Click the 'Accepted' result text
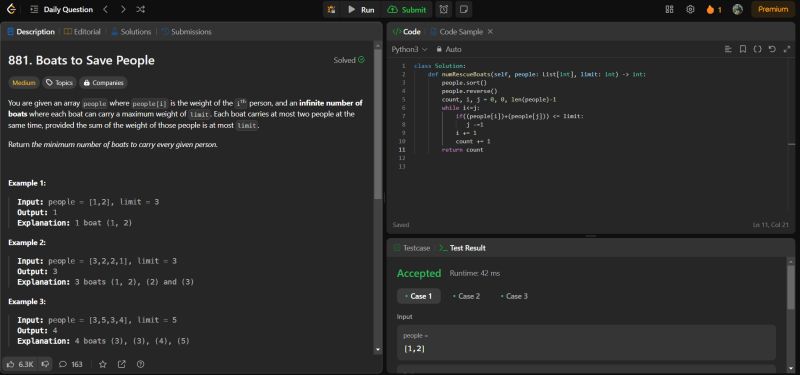 tap(419, 273)
